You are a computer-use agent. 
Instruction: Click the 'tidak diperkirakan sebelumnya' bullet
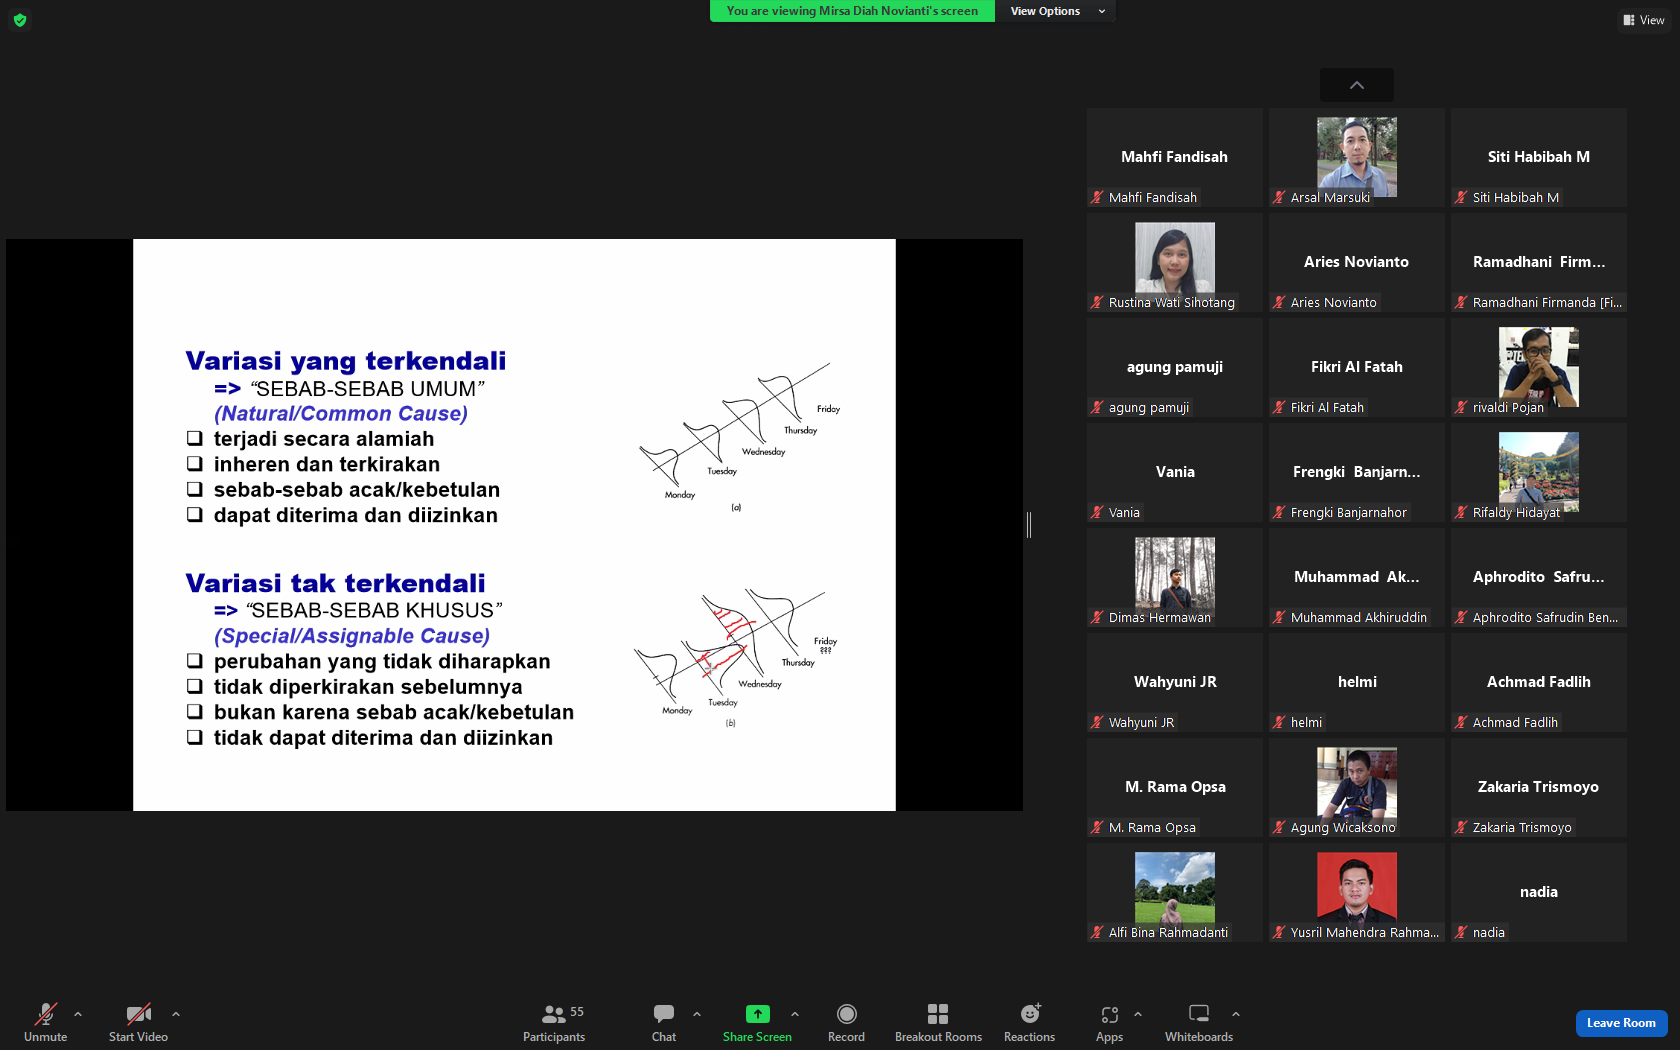coord(368,687)
